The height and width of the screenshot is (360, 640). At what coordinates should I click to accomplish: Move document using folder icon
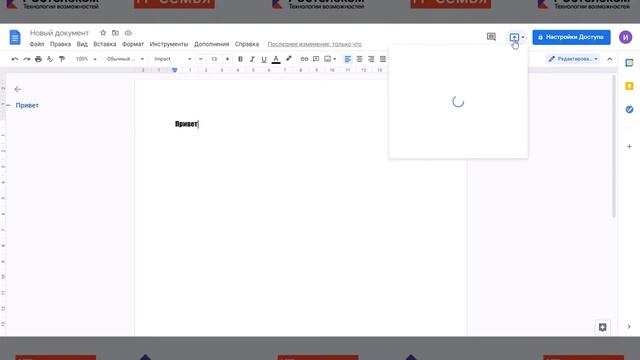click(116, 33)
